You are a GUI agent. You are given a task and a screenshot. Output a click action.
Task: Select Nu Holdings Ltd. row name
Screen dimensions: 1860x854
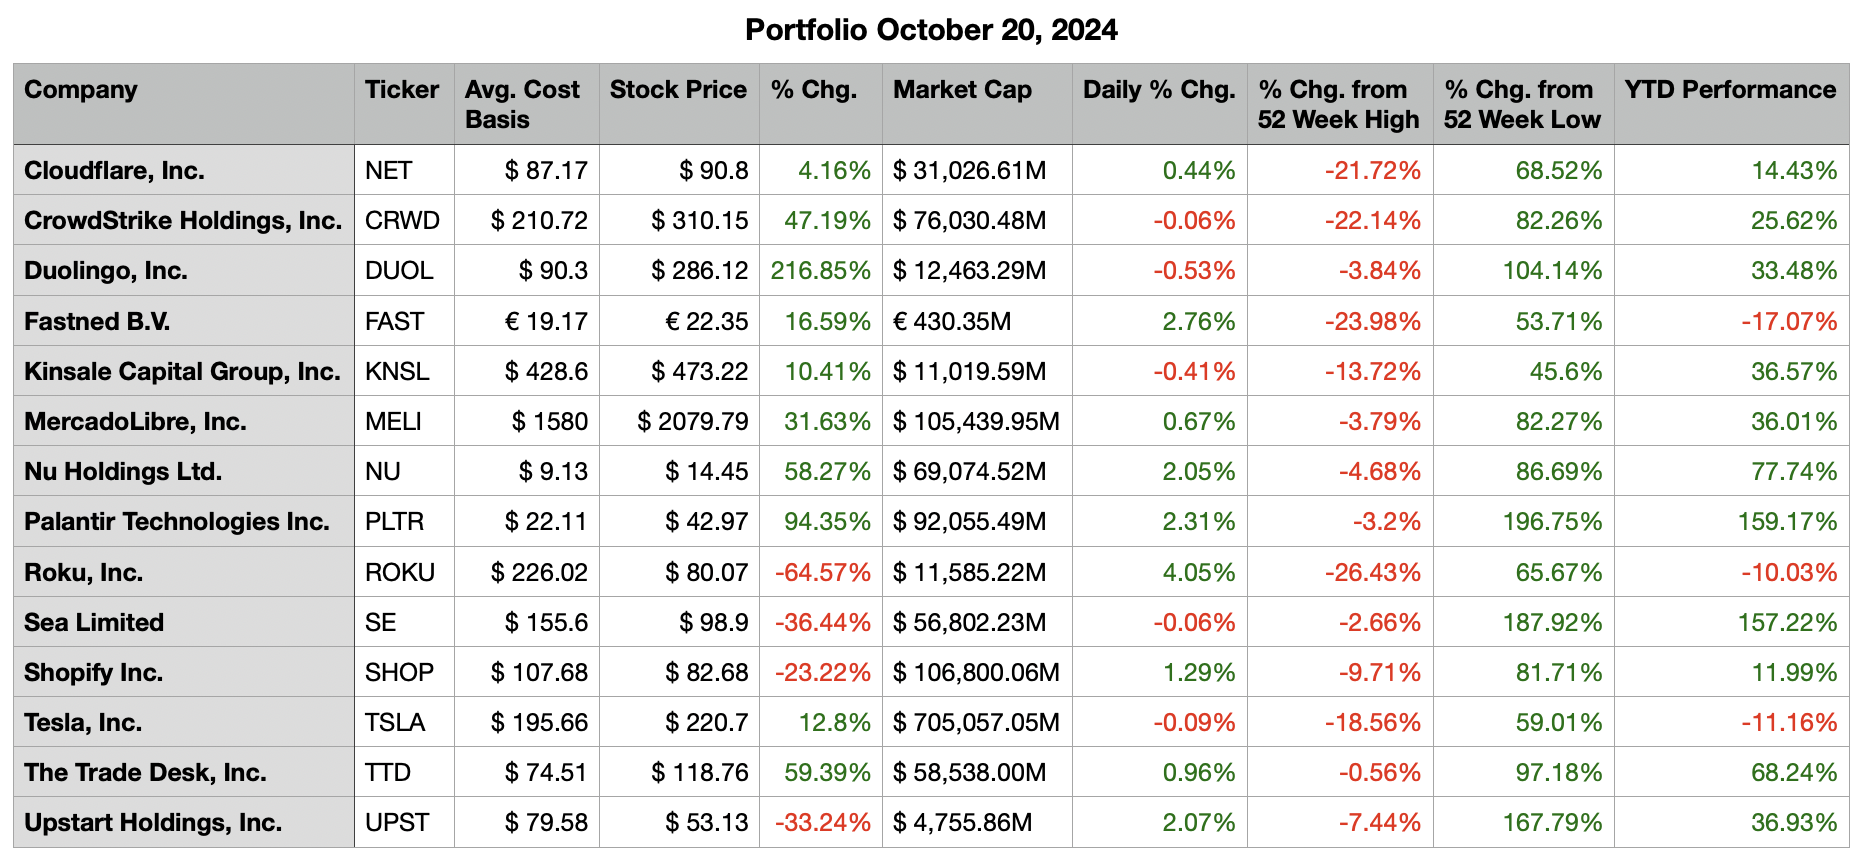(123, 472)
